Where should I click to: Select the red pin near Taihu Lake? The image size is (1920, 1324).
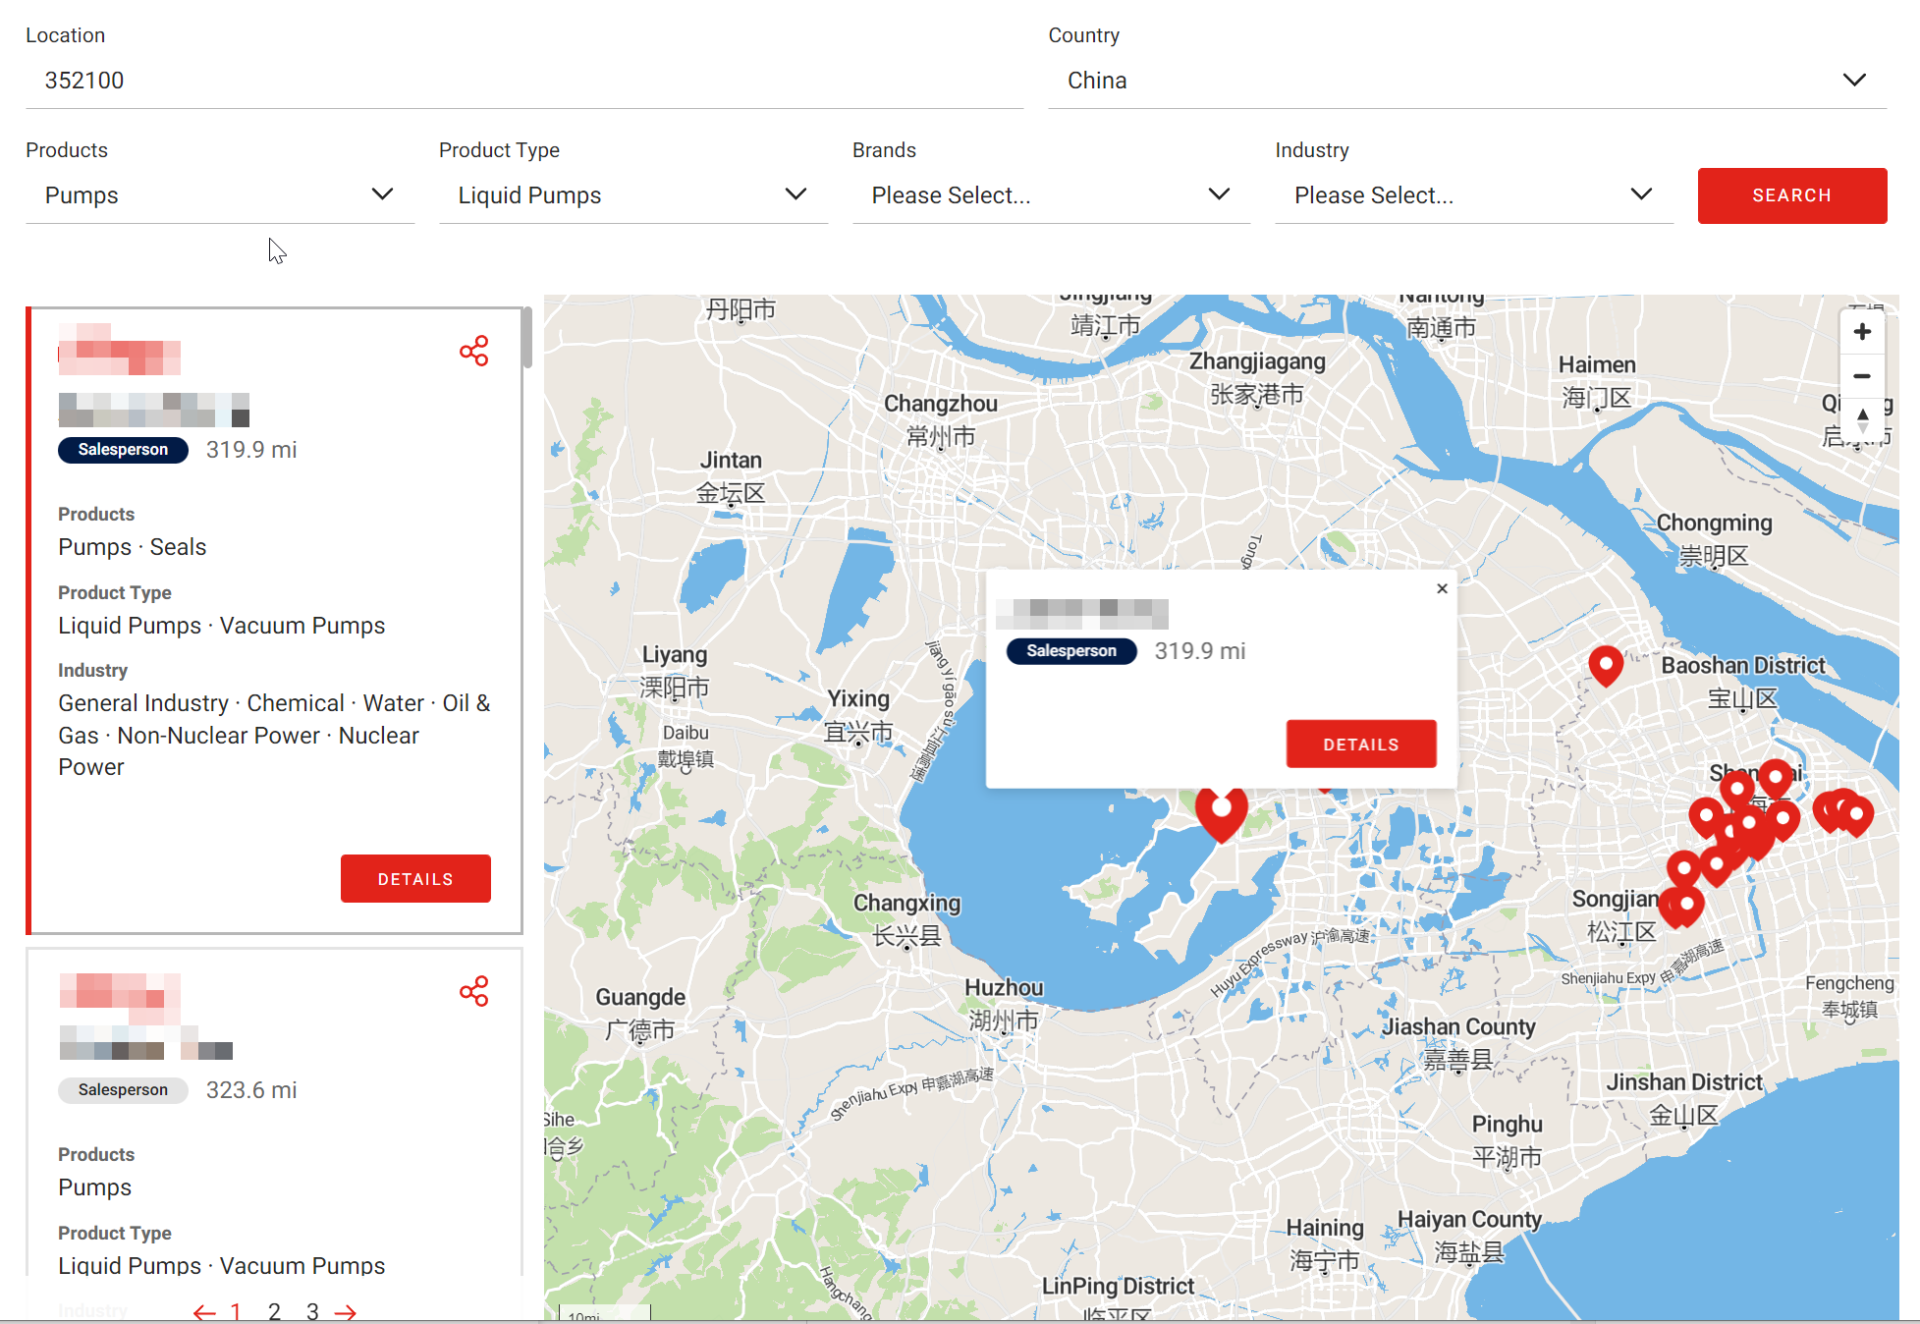1222,810
